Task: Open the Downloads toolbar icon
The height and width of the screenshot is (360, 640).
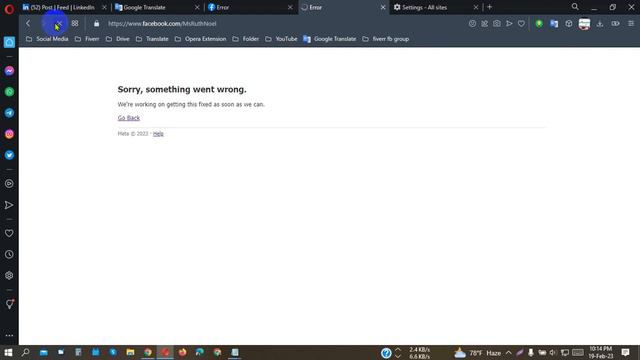Action: click(x=600, y=24)
